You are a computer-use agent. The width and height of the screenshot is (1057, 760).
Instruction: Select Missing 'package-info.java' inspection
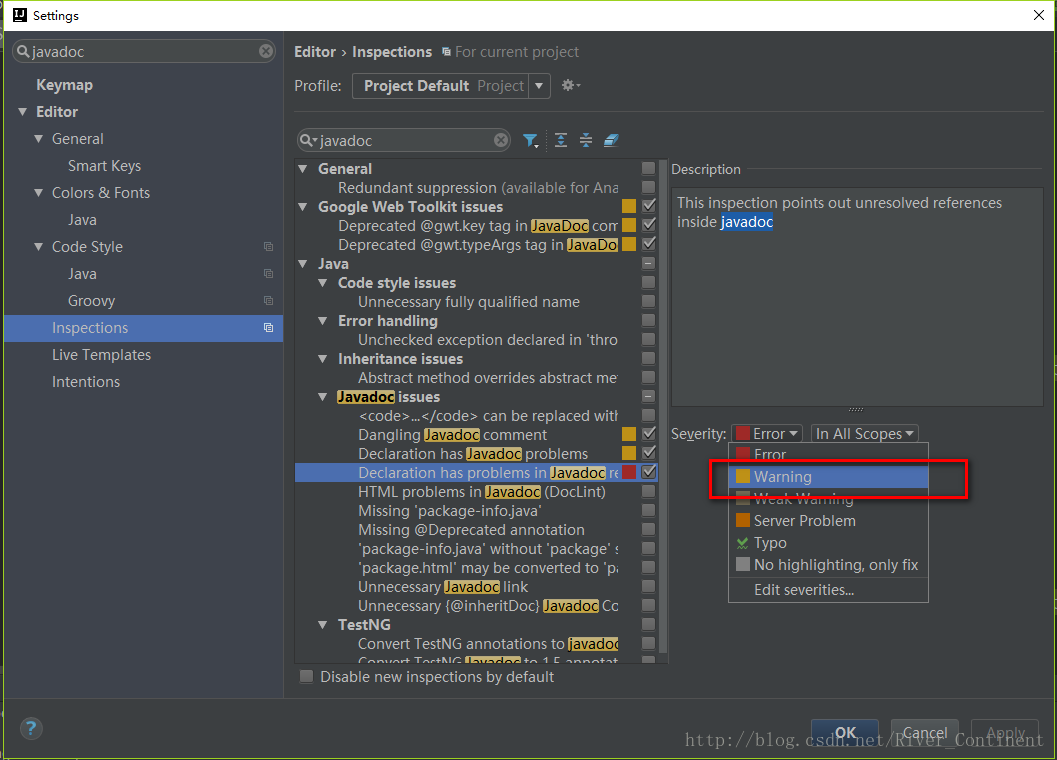450,510
